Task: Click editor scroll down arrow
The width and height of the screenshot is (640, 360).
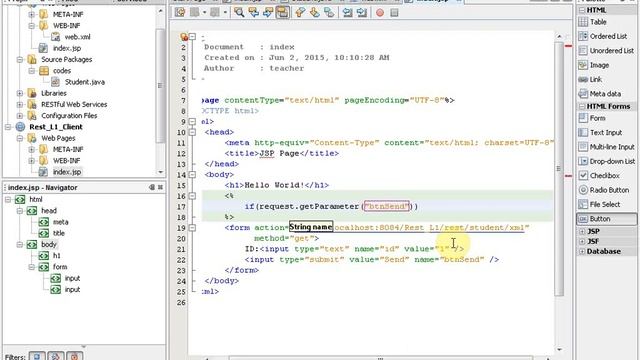Action: 559,350
